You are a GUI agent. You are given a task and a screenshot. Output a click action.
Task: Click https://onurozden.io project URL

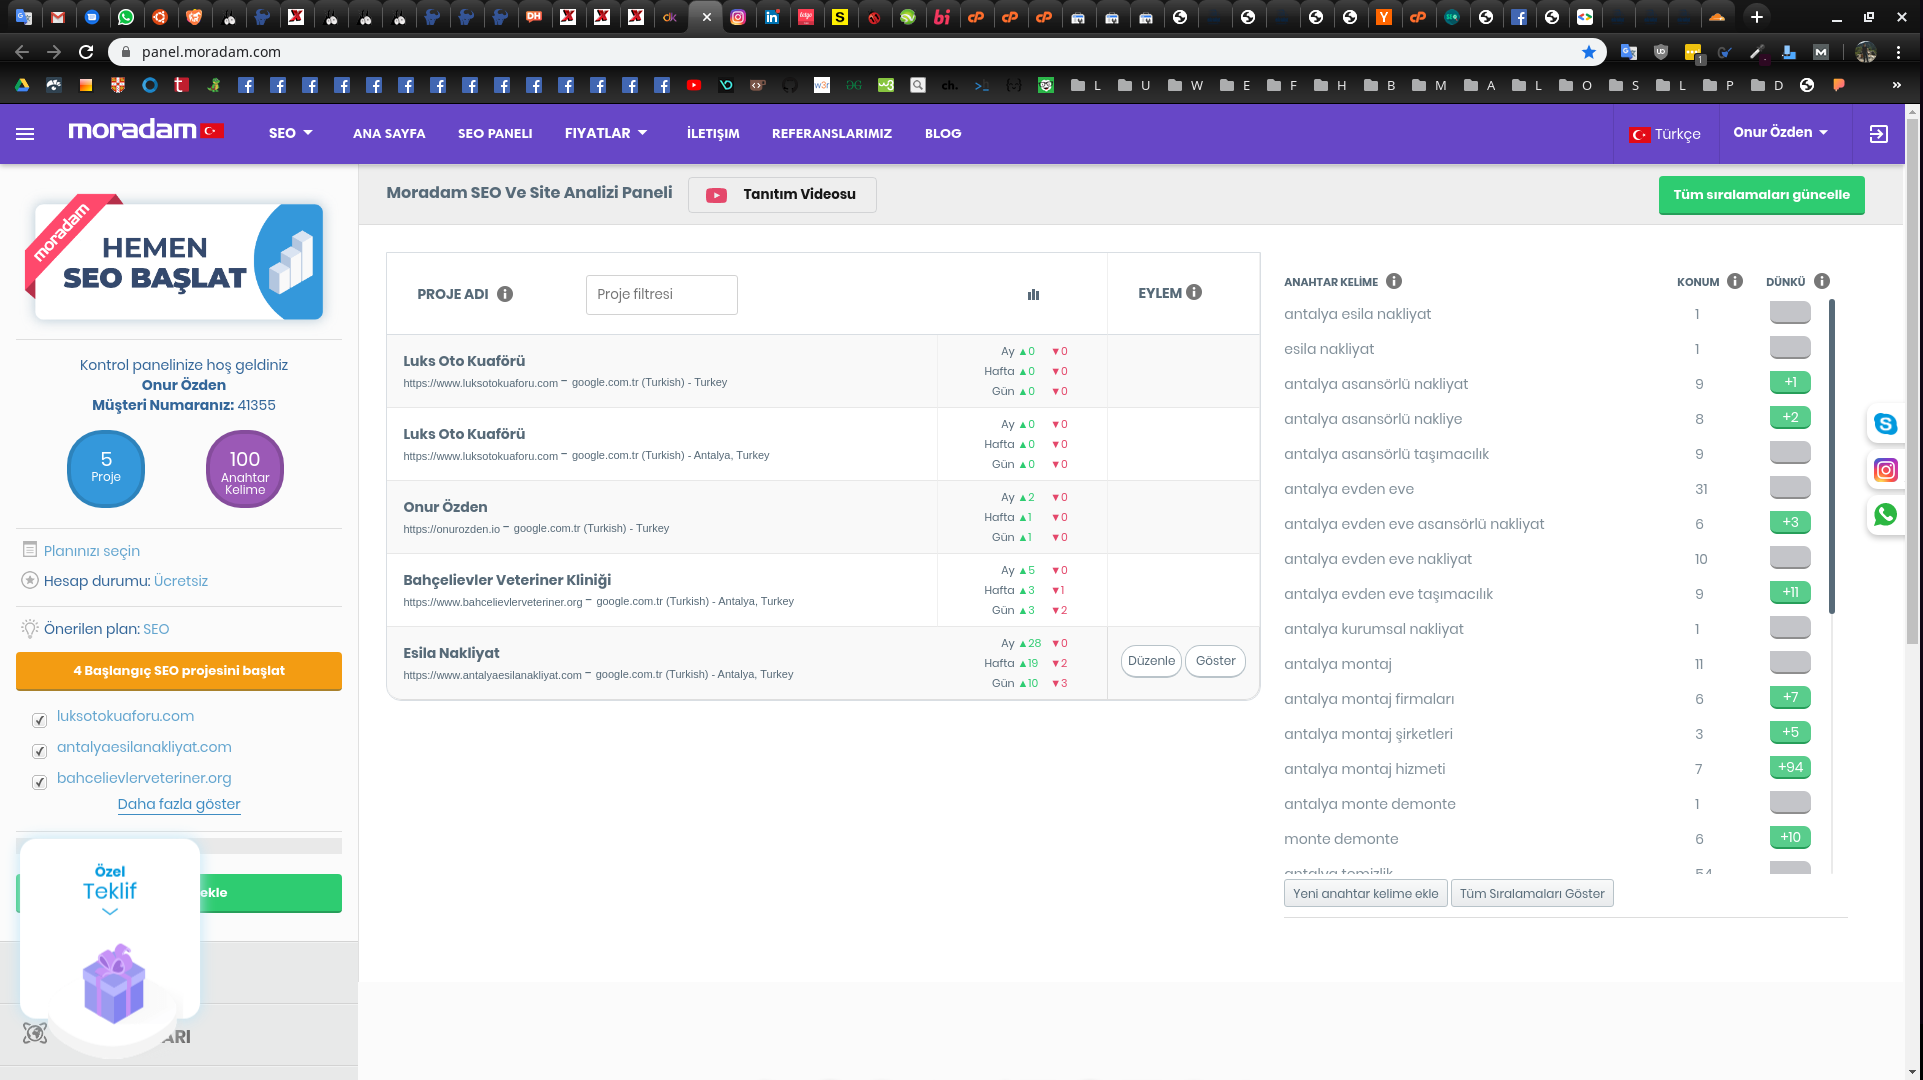pos(451,529)
